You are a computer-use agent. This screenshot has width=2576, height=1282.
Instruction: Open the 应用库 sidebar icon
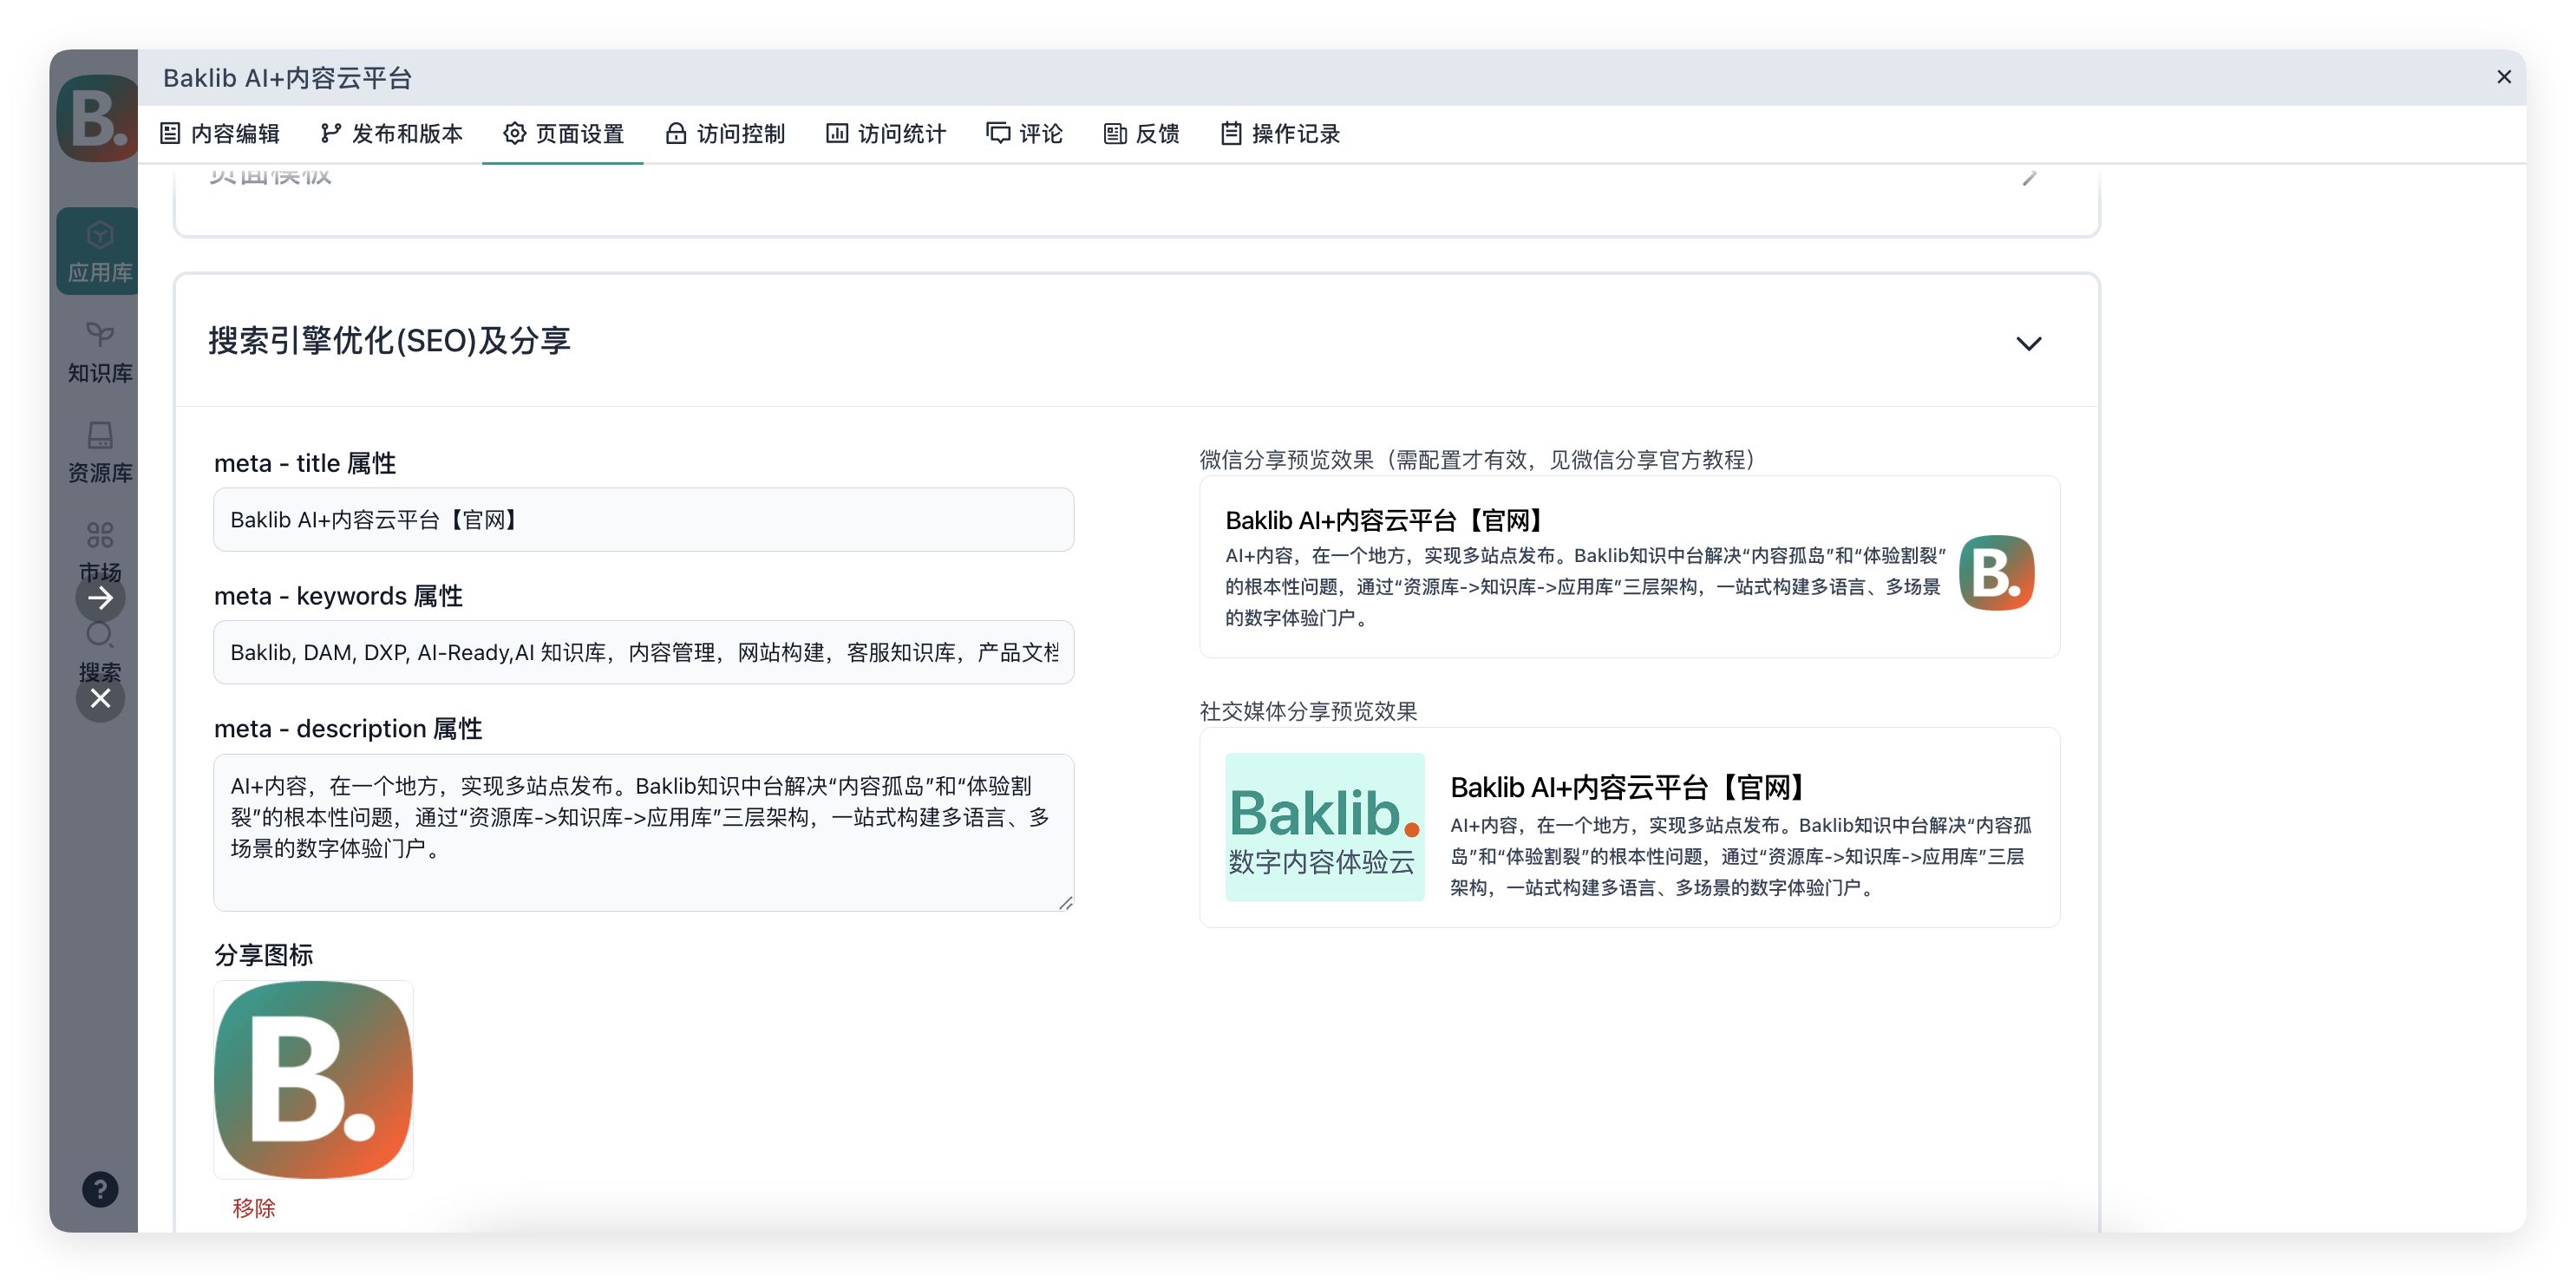99,250
